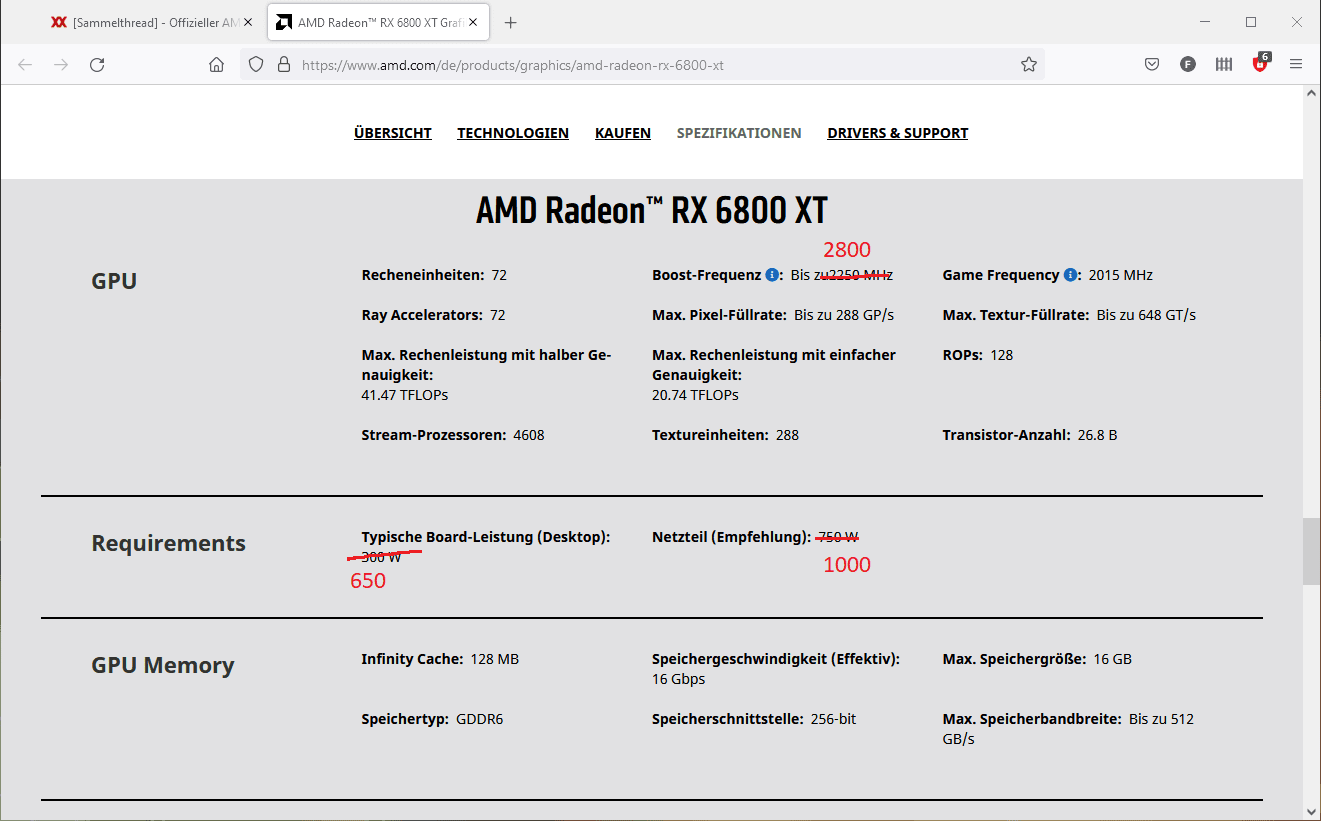Click the Stream-Prozessoren: 4608 entry

click(453, 435)
